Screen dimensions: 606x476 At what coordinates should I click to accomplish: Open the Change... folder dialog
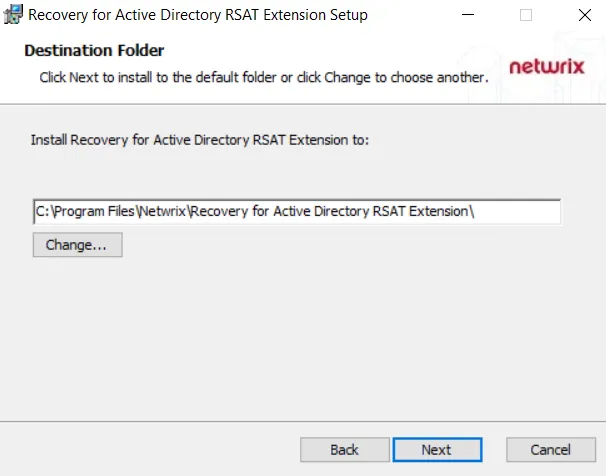pyautogui.click(x=78, y=245)
